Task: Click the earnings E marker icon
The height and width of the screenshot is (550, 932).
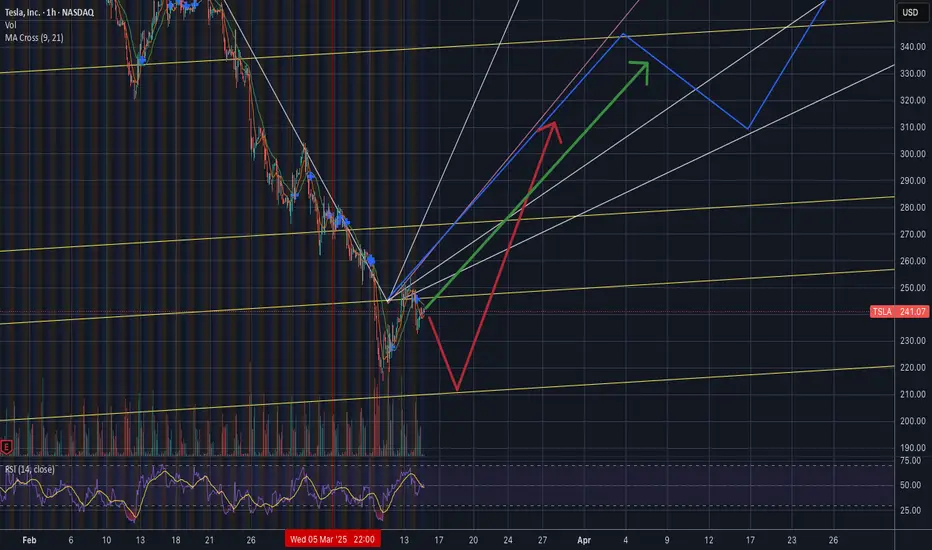Action: [x=6, y=447]
